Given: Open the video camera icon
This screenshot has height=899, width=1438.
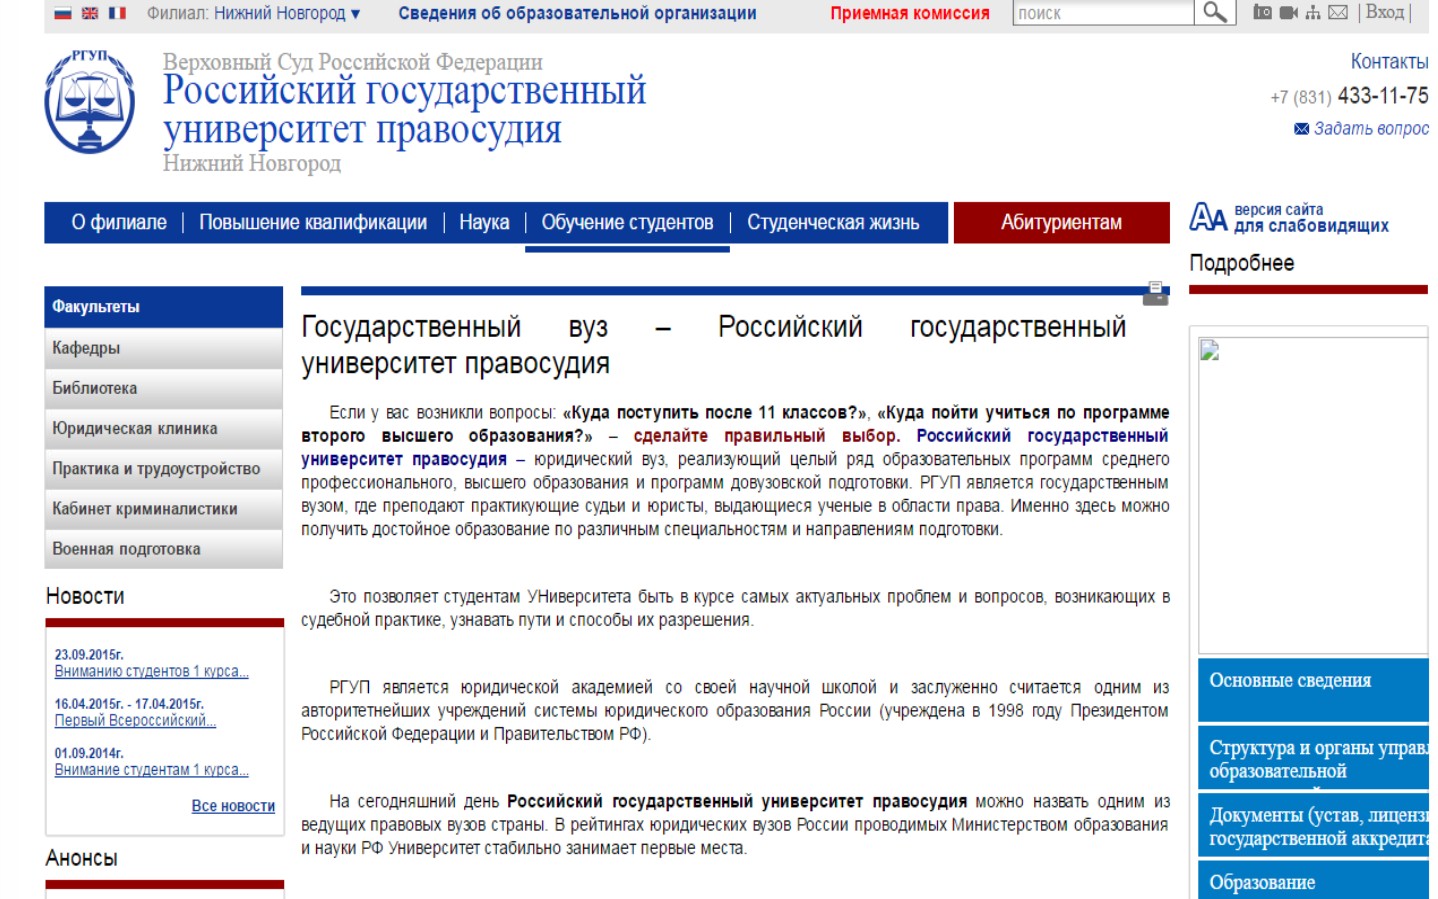Looking at the screenshot, I should 1288,12.
